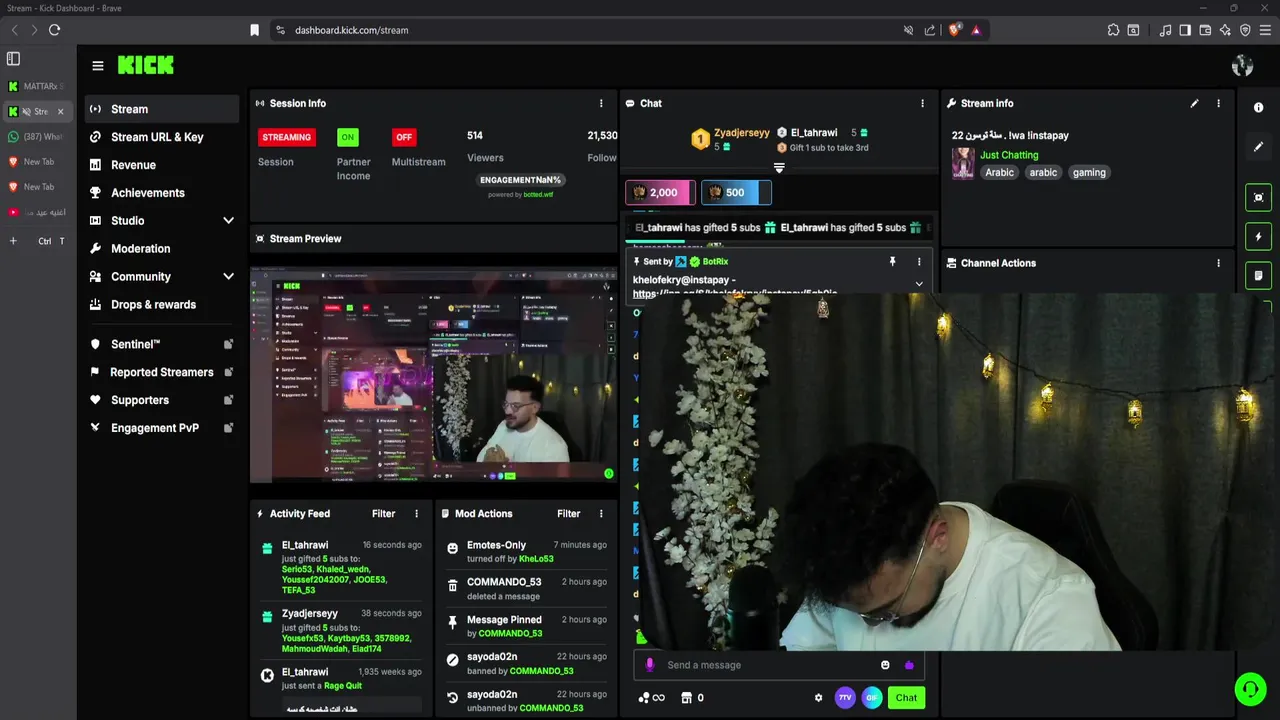Click the document icon in right rail
The width and height of the screenshot is (1280, 720).
tap(1258, 275)
